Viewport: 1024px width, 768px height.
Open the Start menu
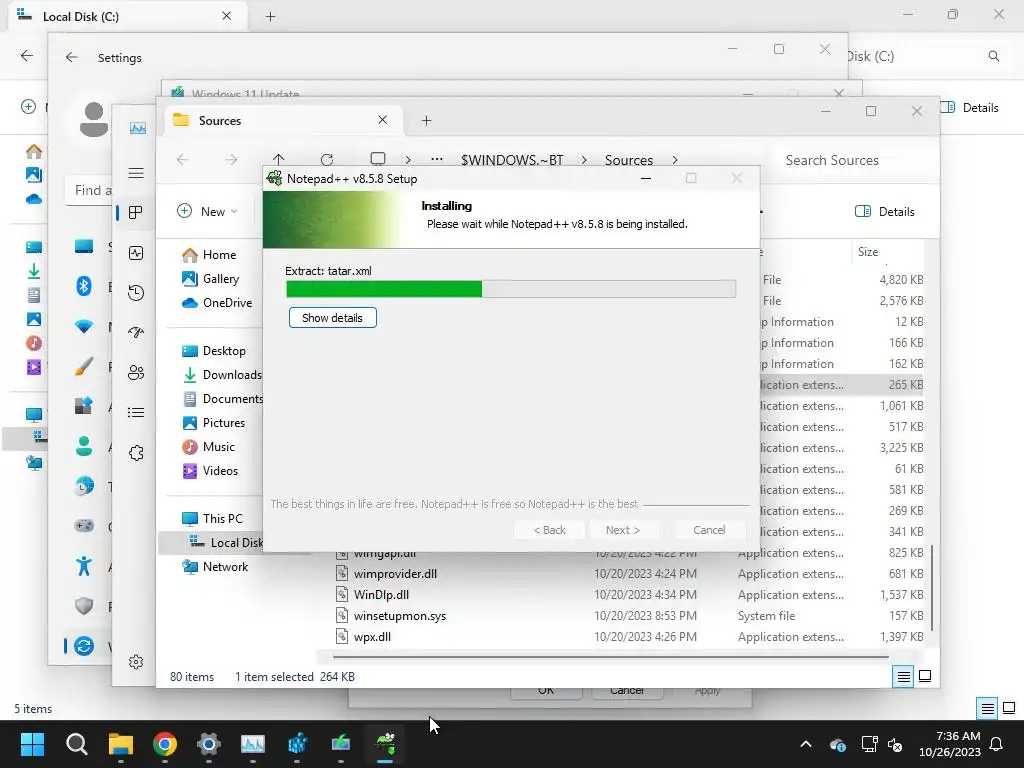(32, 744)
